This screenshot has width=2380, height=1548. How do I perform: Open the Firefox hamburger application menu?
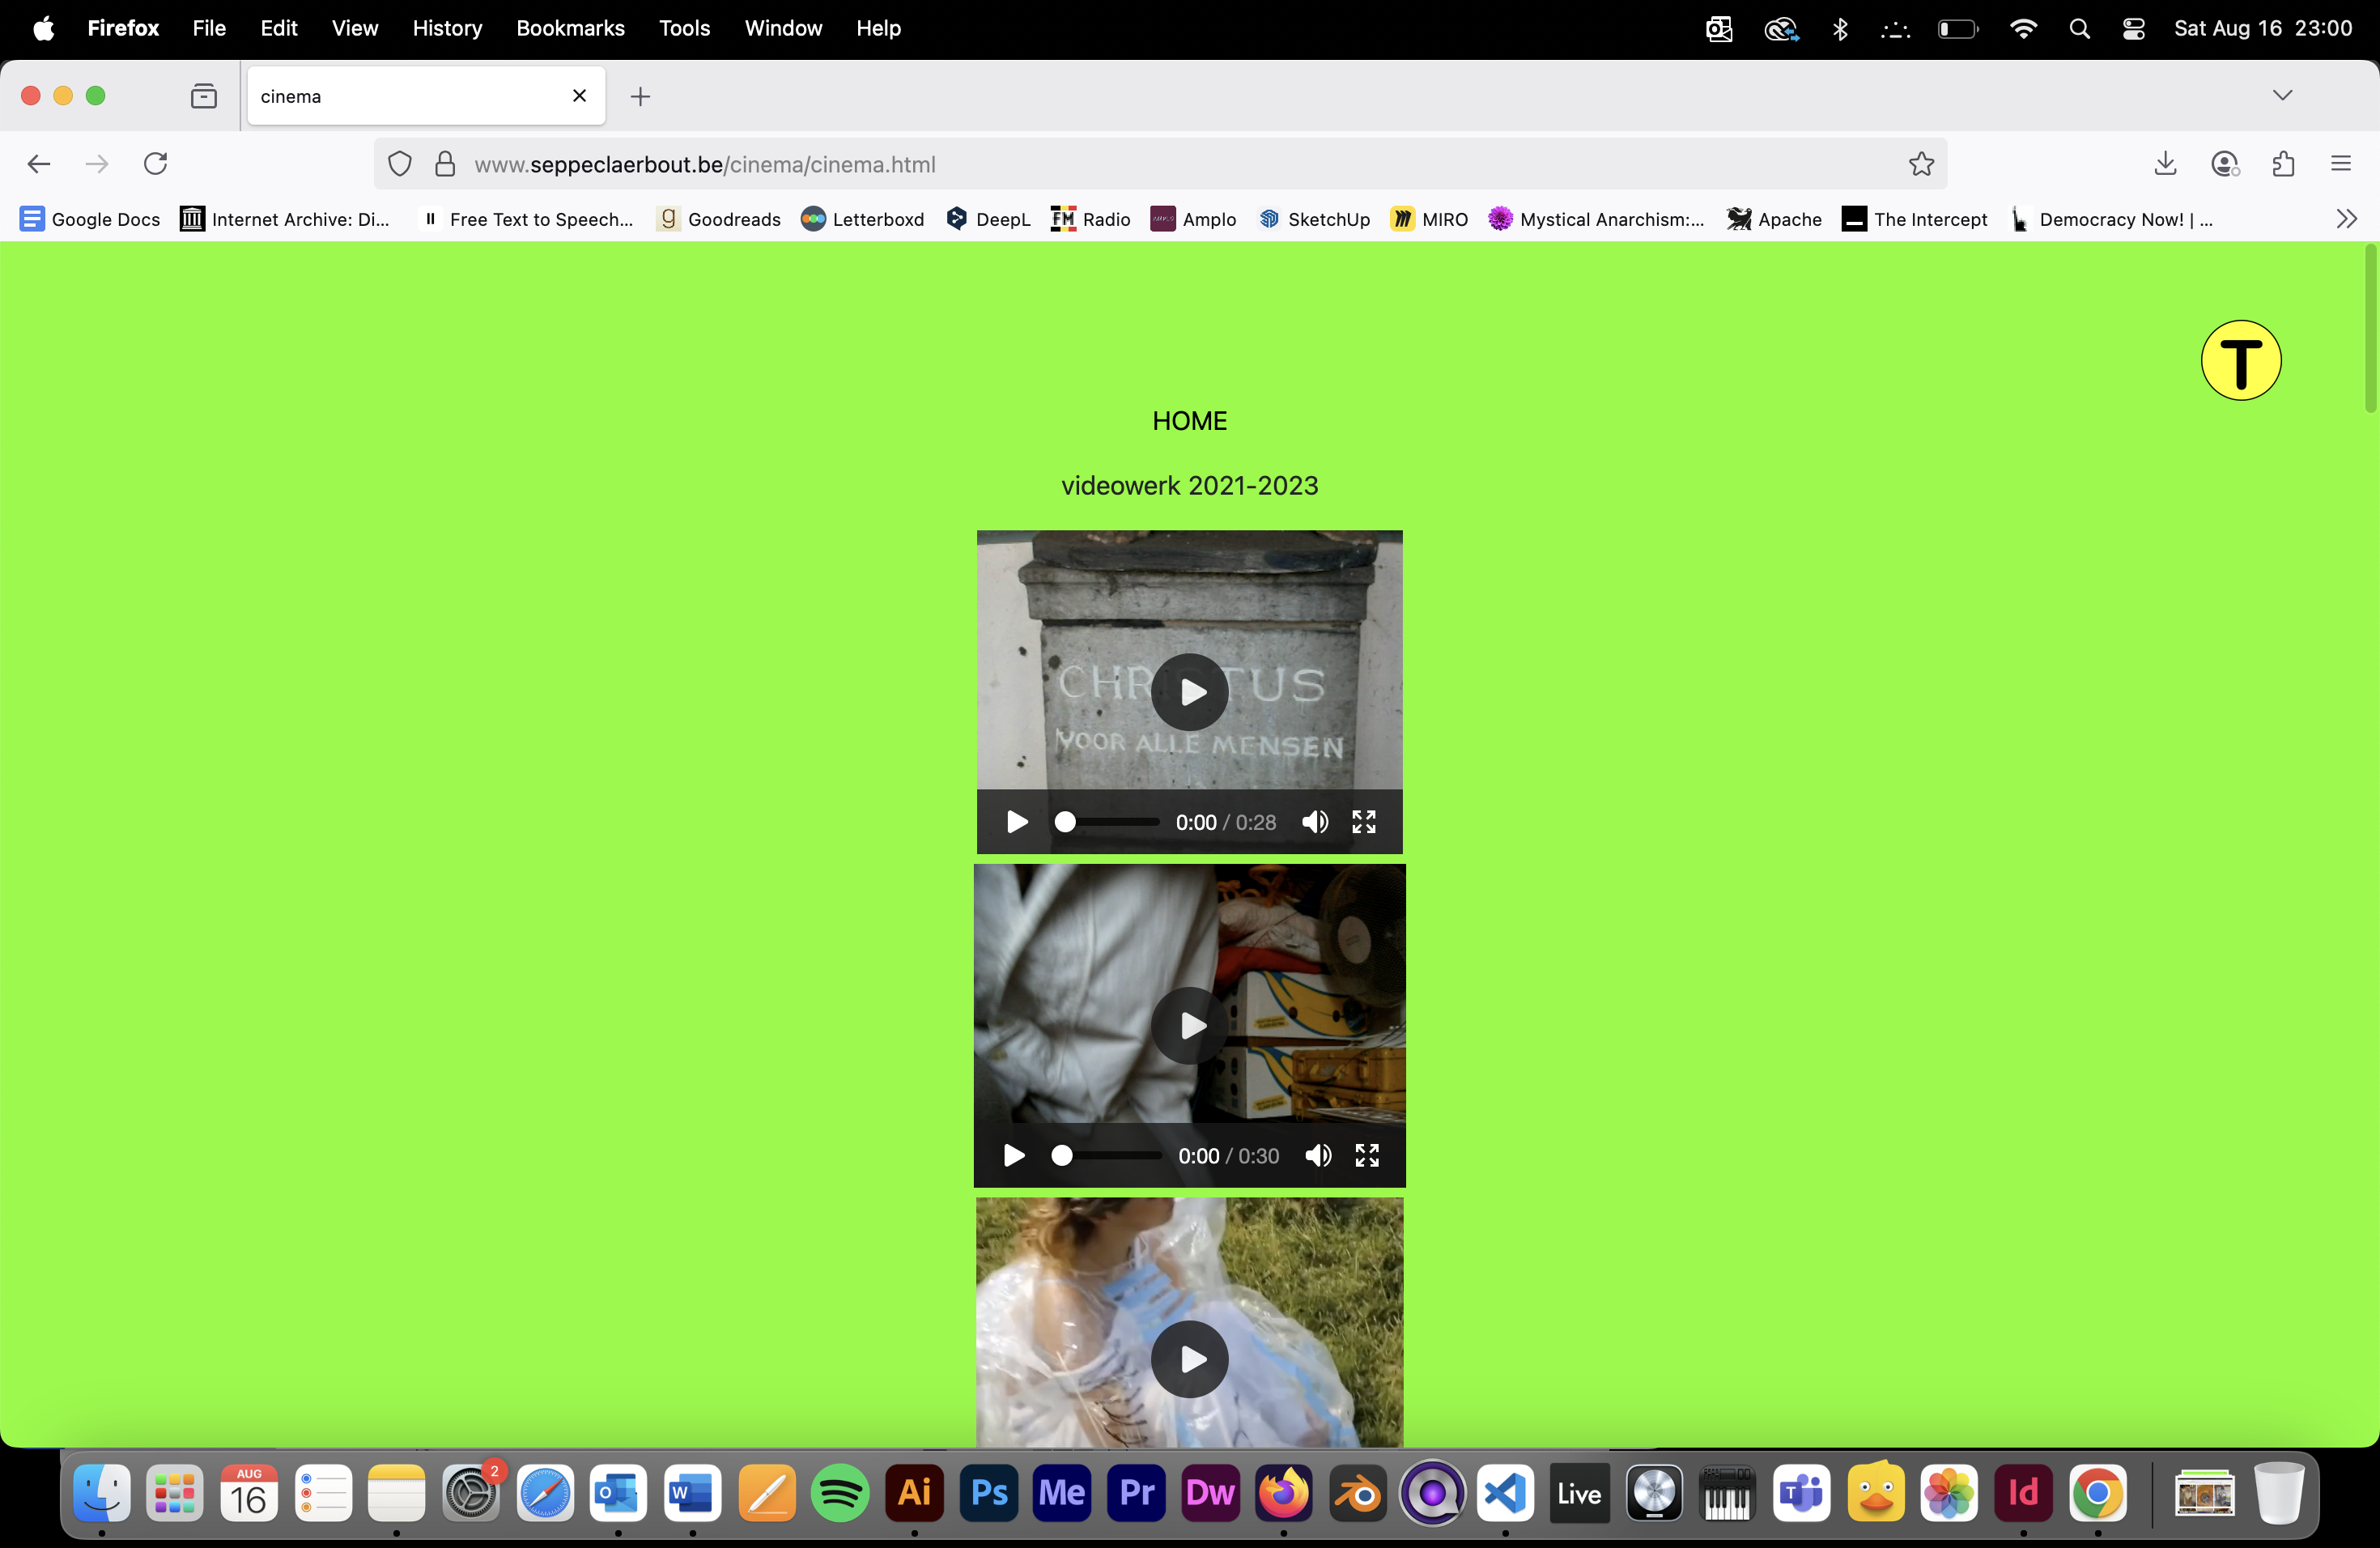(x=2340, y=164)
